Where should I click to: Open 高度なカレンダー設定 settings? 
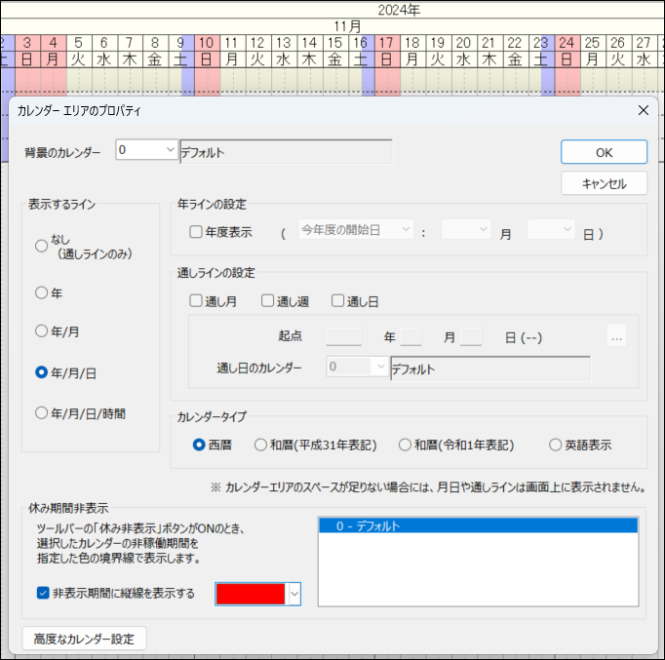tap(84, 638)
